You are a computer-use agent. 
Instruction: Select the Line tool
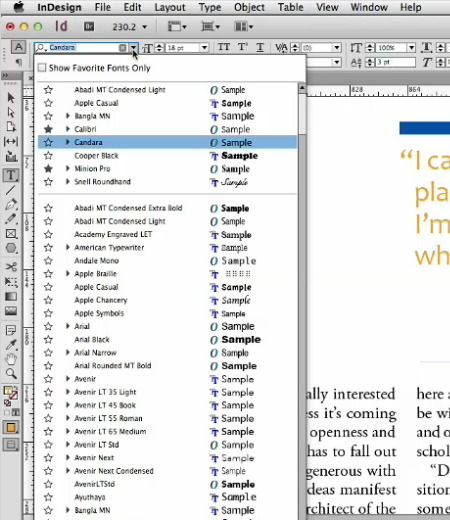pos(11,190)
